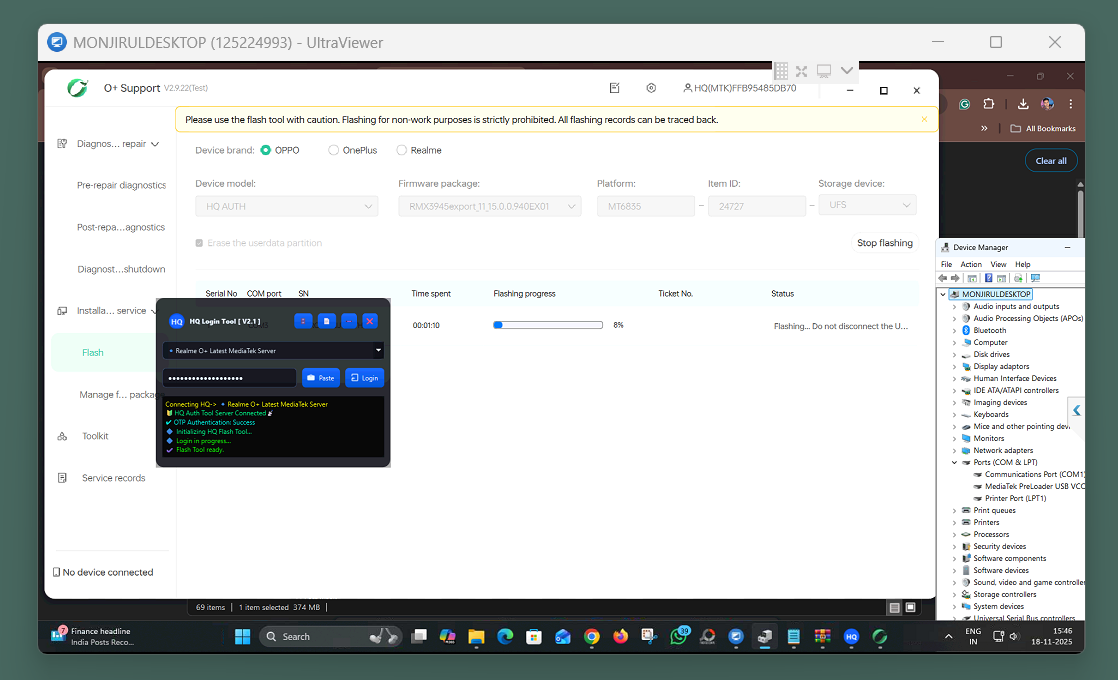1118x680 pixels.
Task: Choose the Realme device brand radio button
Action: click(x=402, y=150)
